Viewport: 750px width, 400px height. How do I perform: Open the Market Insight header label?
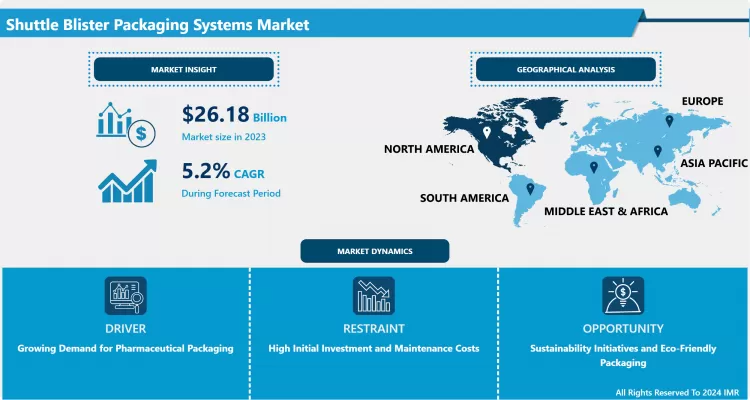tap(183, 69)
